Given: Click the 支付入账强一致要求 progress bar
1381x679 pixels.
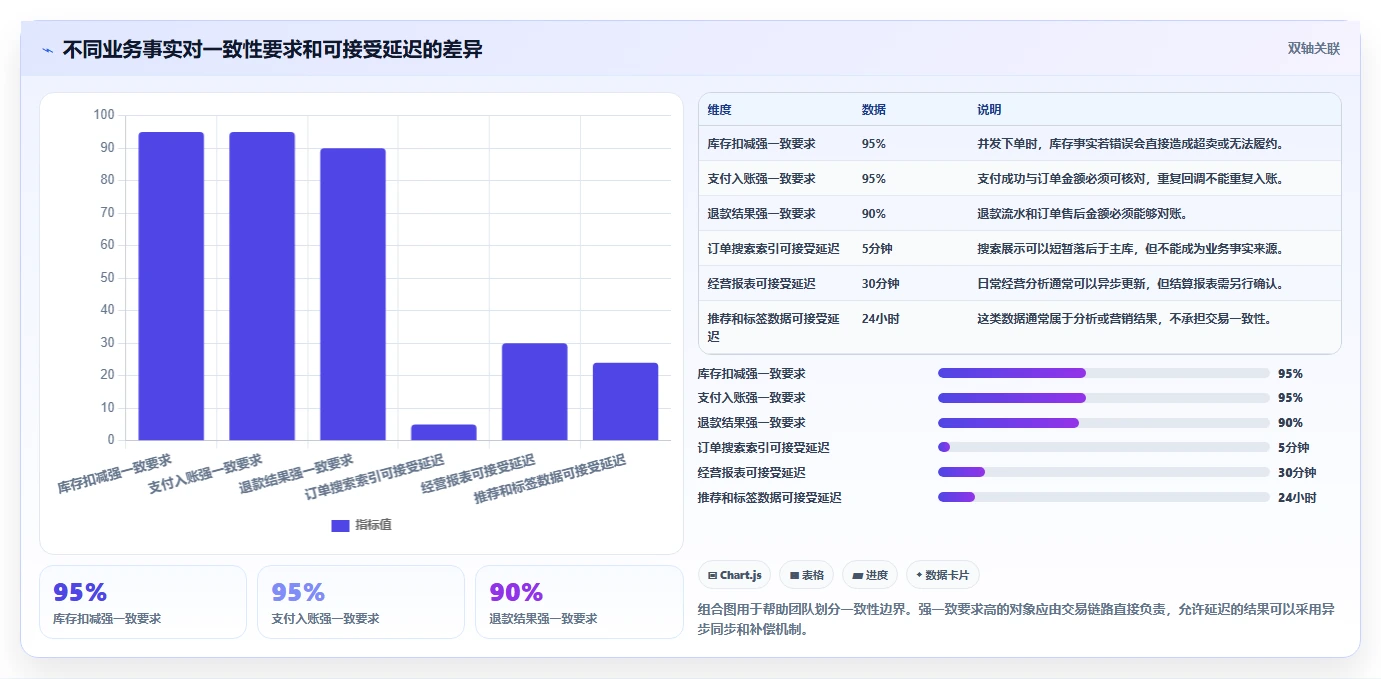Looking at the screenshot, I should click(1104, 398).
